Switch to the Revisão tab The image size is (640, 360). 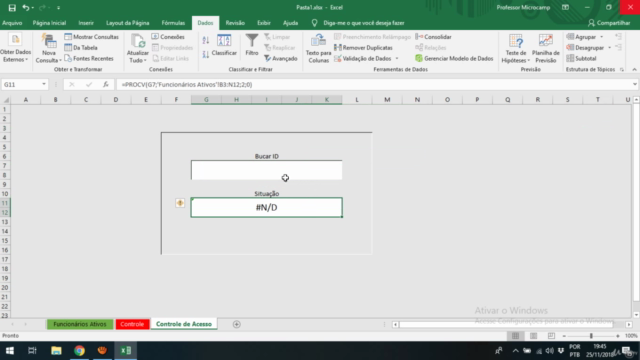click(235, 23)
